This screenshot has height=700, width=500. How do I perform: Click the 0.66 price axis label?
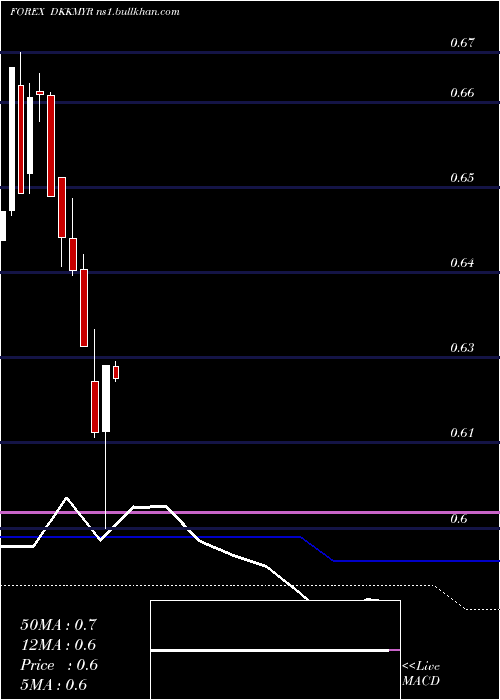coord(462,93)
